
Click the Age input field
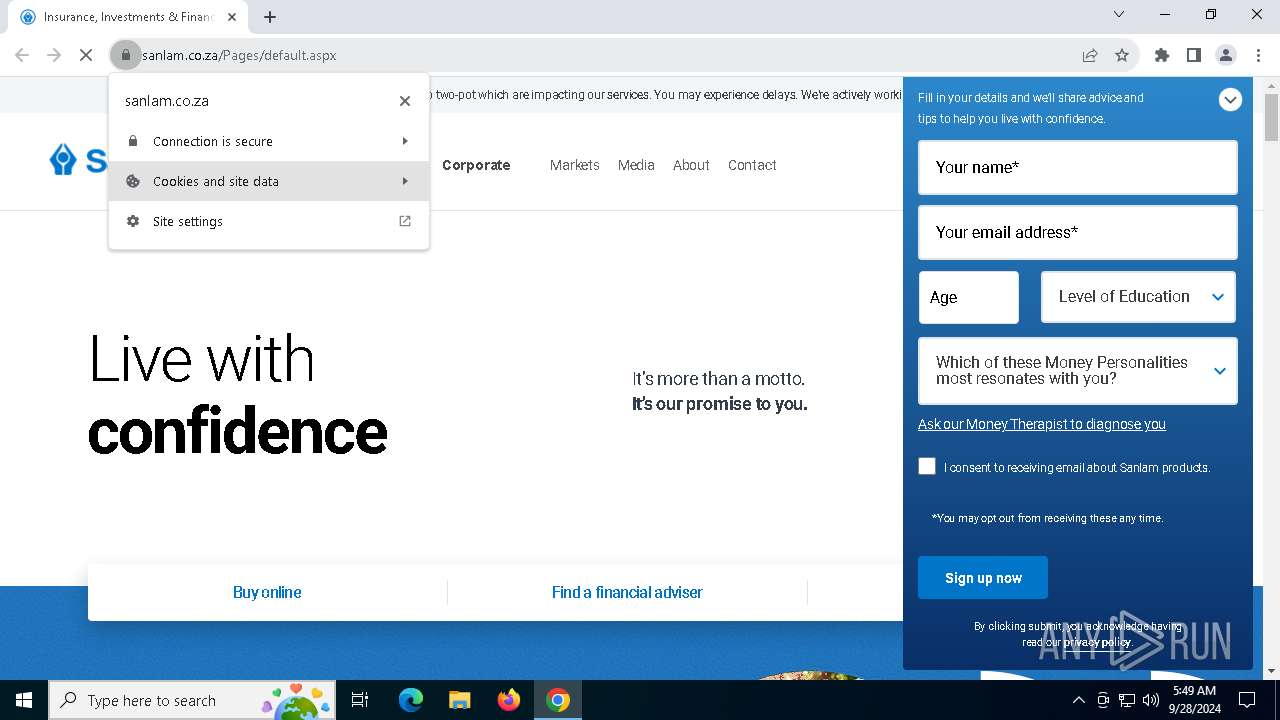968,297
